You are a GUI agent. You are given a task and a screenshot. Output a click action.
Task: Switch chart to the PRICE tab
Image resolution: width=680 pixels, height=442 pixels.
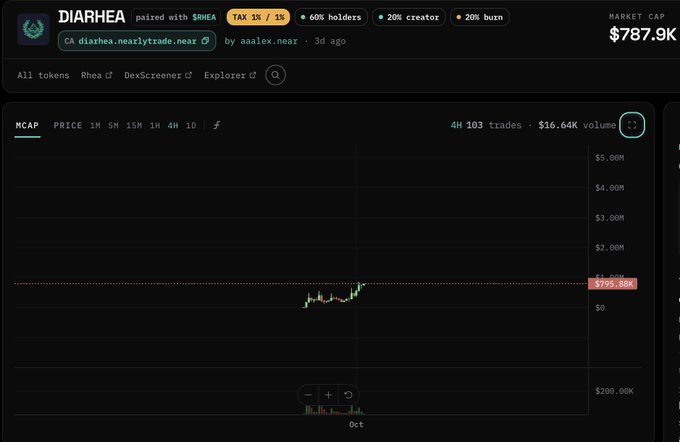[68, 125]
